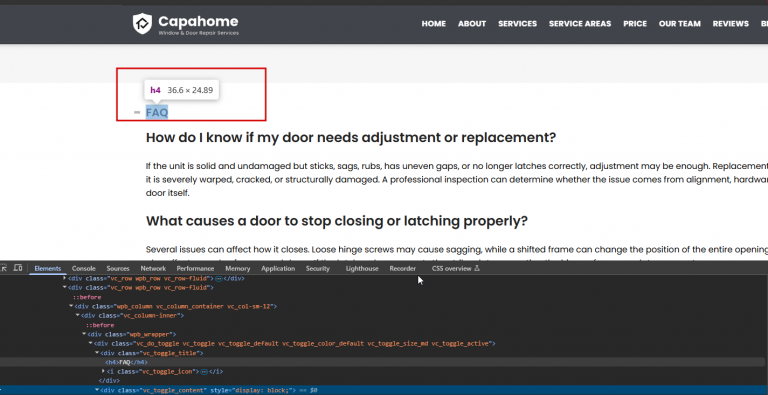768x395 pixels.
Task: Click heading 'How do I know if my door needs adjustment'
Action: tap(351, 137)
